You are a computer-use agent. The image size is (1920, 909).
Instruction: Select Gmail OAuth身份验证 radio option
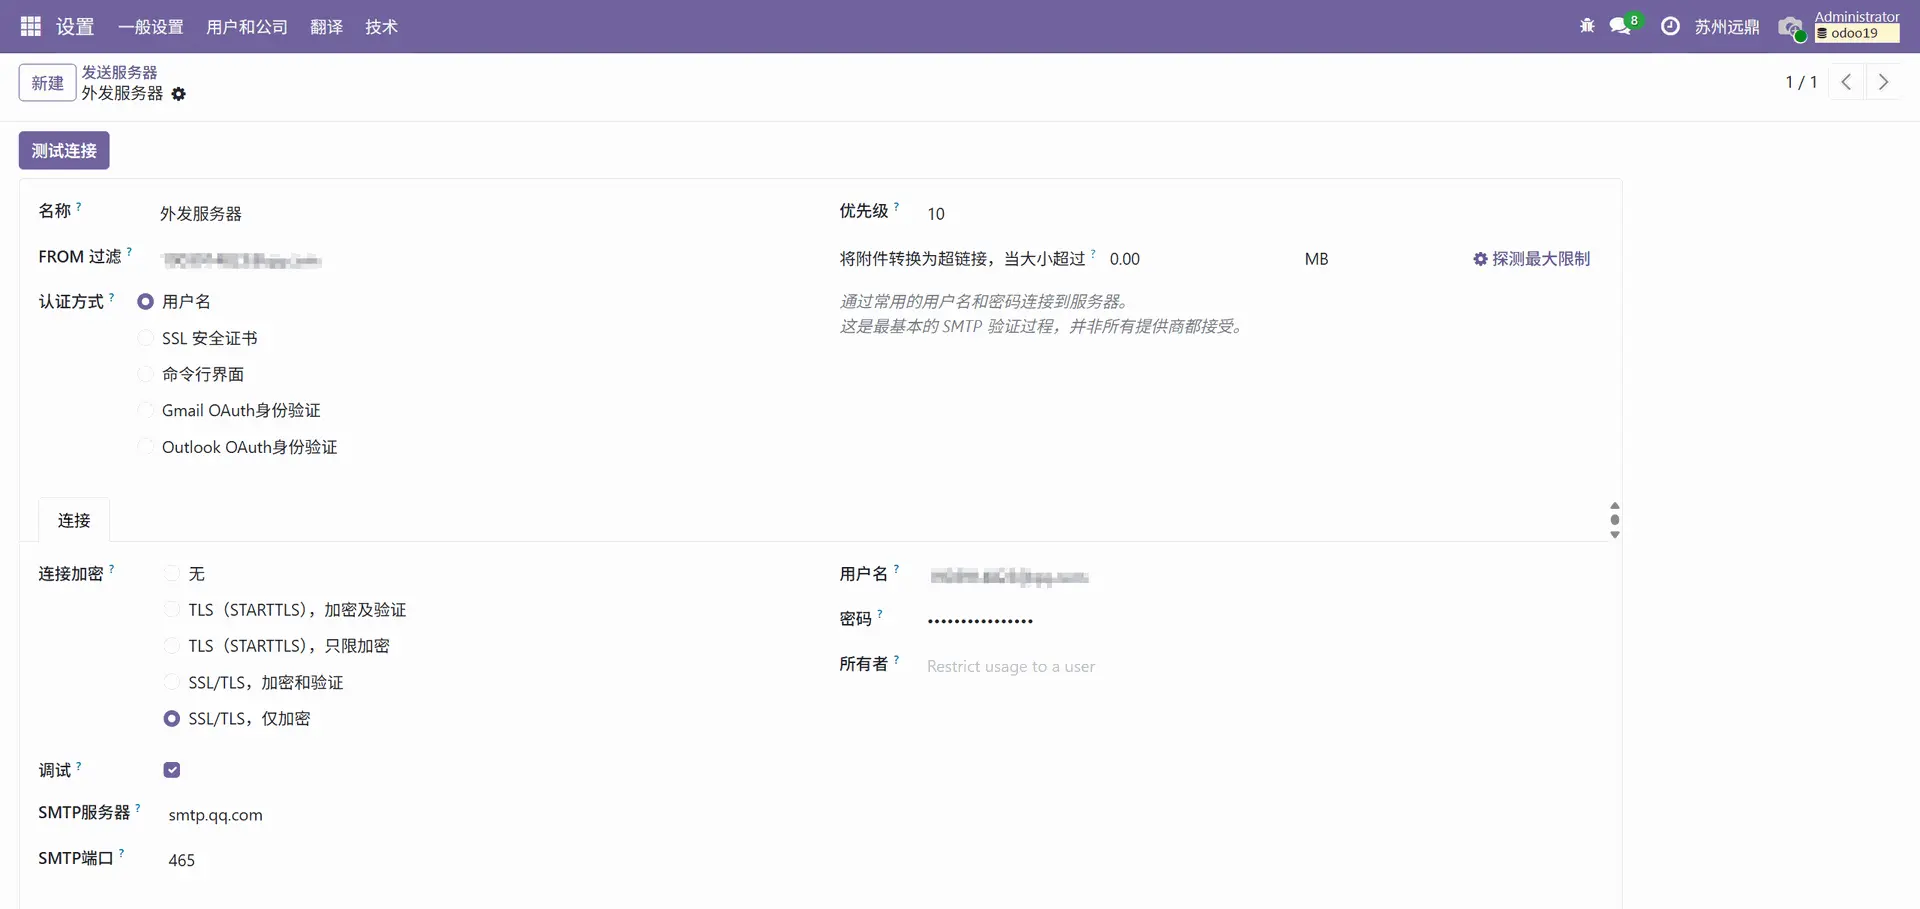tap(146, 410)
